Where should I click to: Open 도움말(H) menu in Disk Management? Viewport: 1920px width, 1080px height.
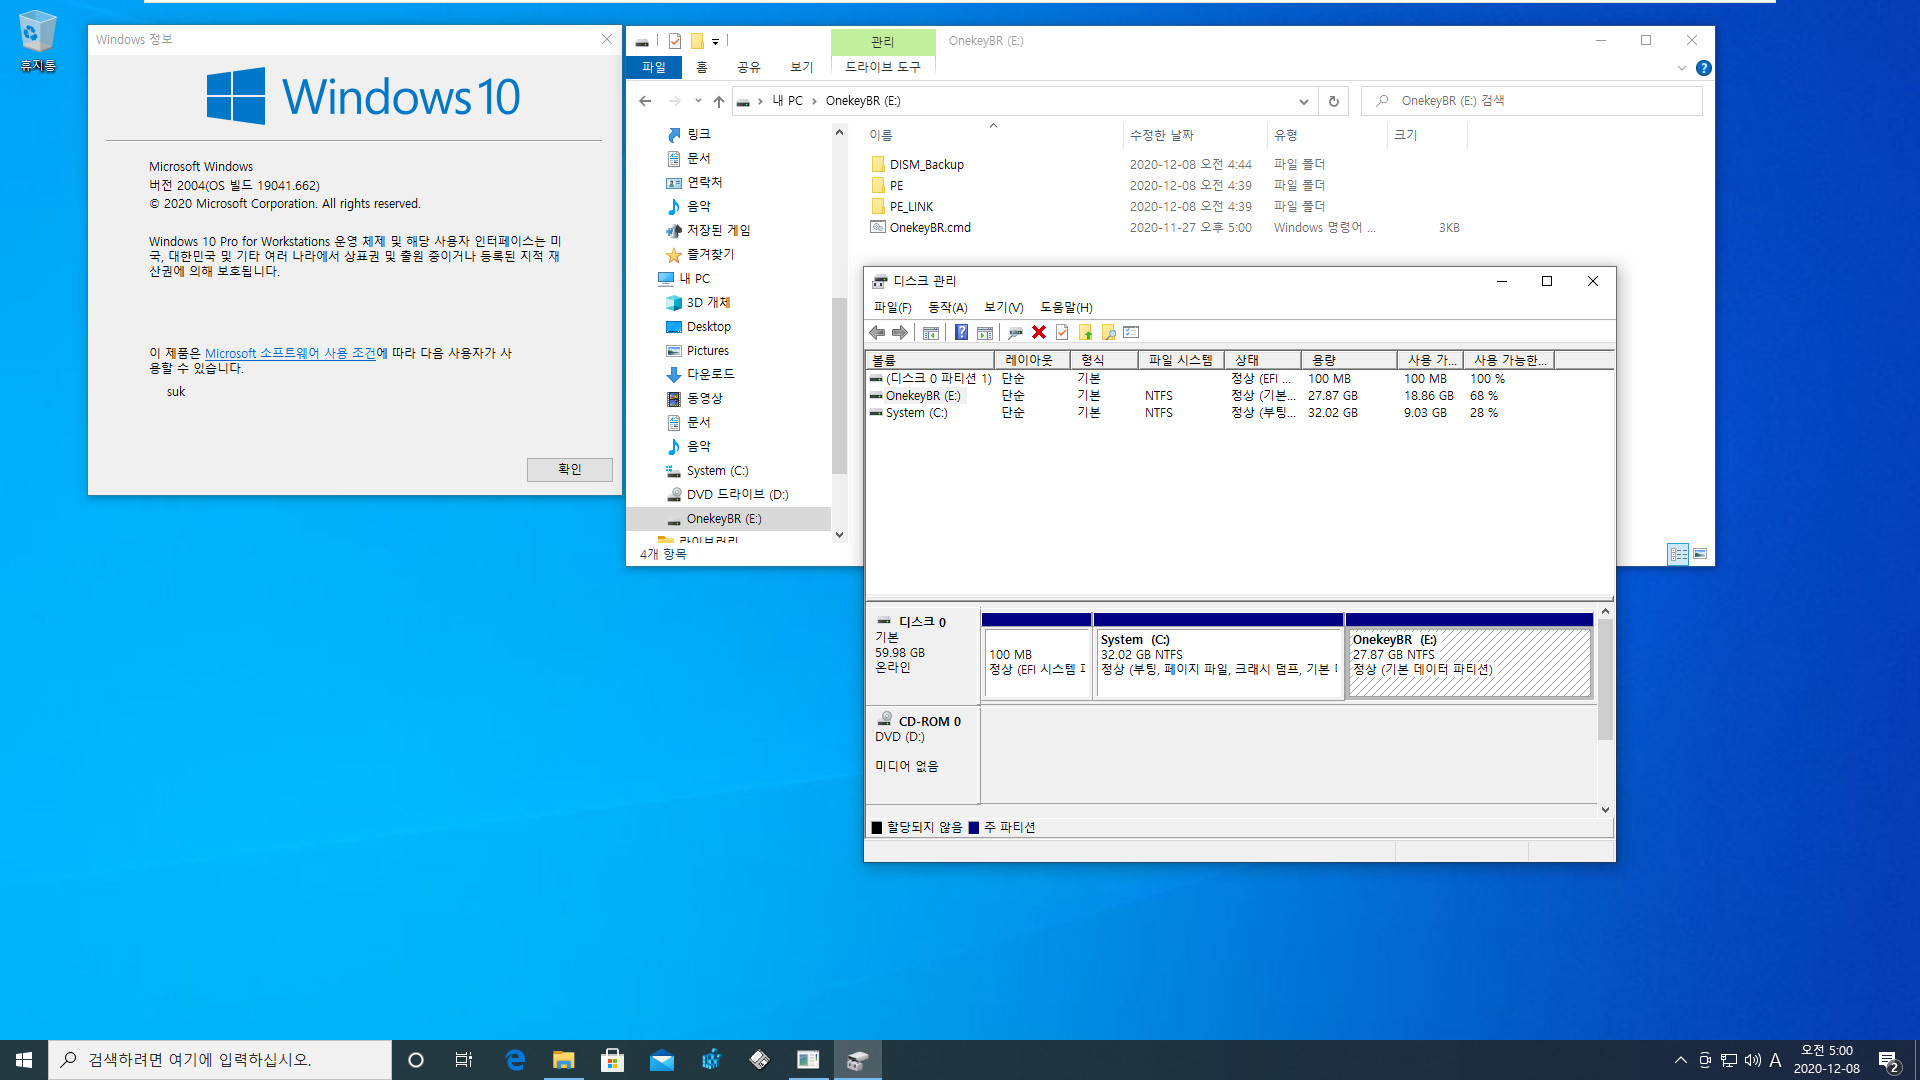1066,307
